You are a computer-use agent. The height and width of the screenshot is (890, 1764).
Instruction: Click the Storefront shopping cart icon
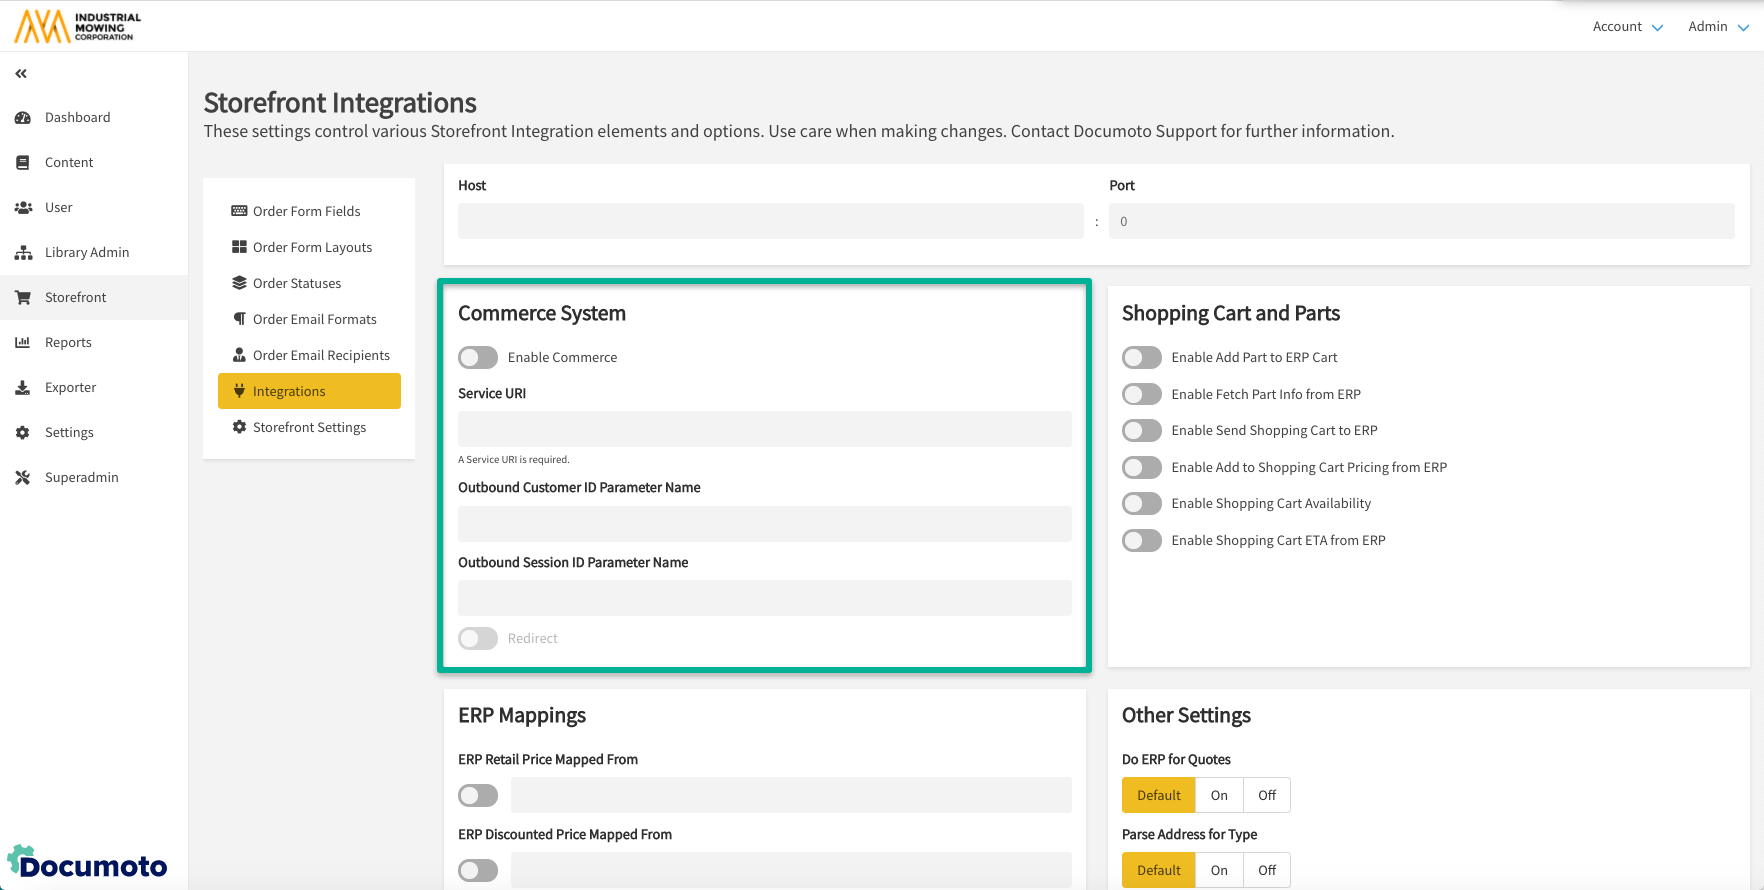pyautogui.click(x=23, y=298)
